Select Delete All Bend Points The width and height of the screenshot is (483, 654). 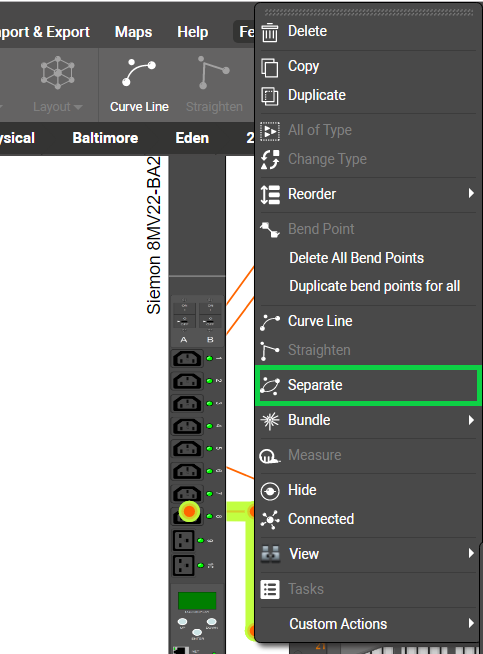point(357,258)
